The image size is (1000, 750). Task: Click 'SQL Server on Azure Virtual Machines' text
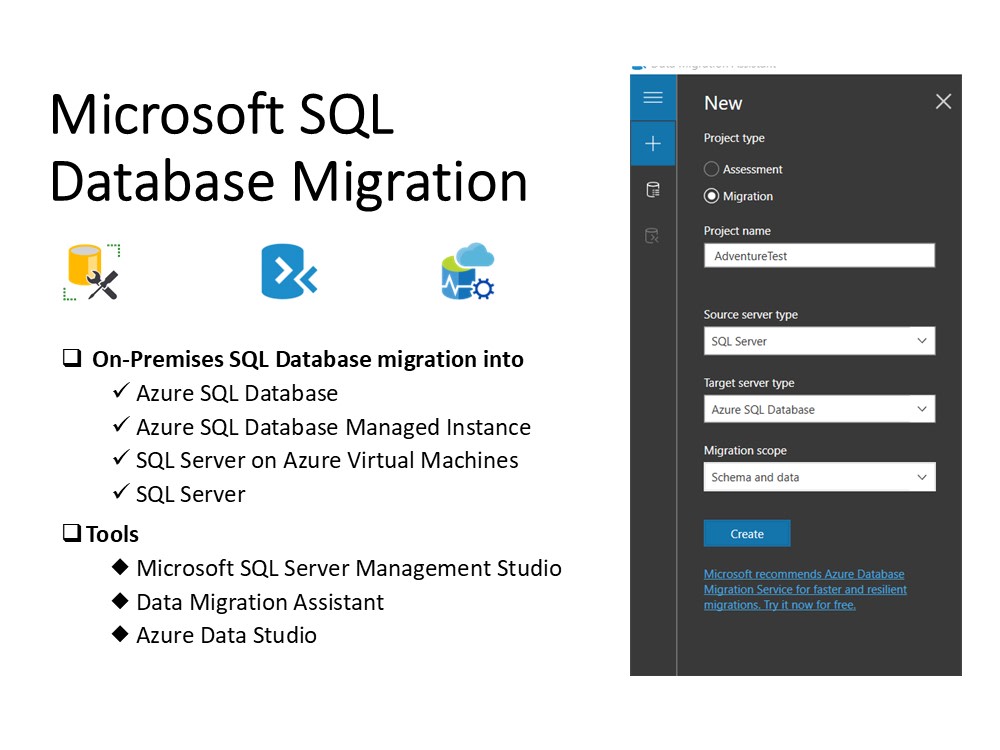[327, 460]
